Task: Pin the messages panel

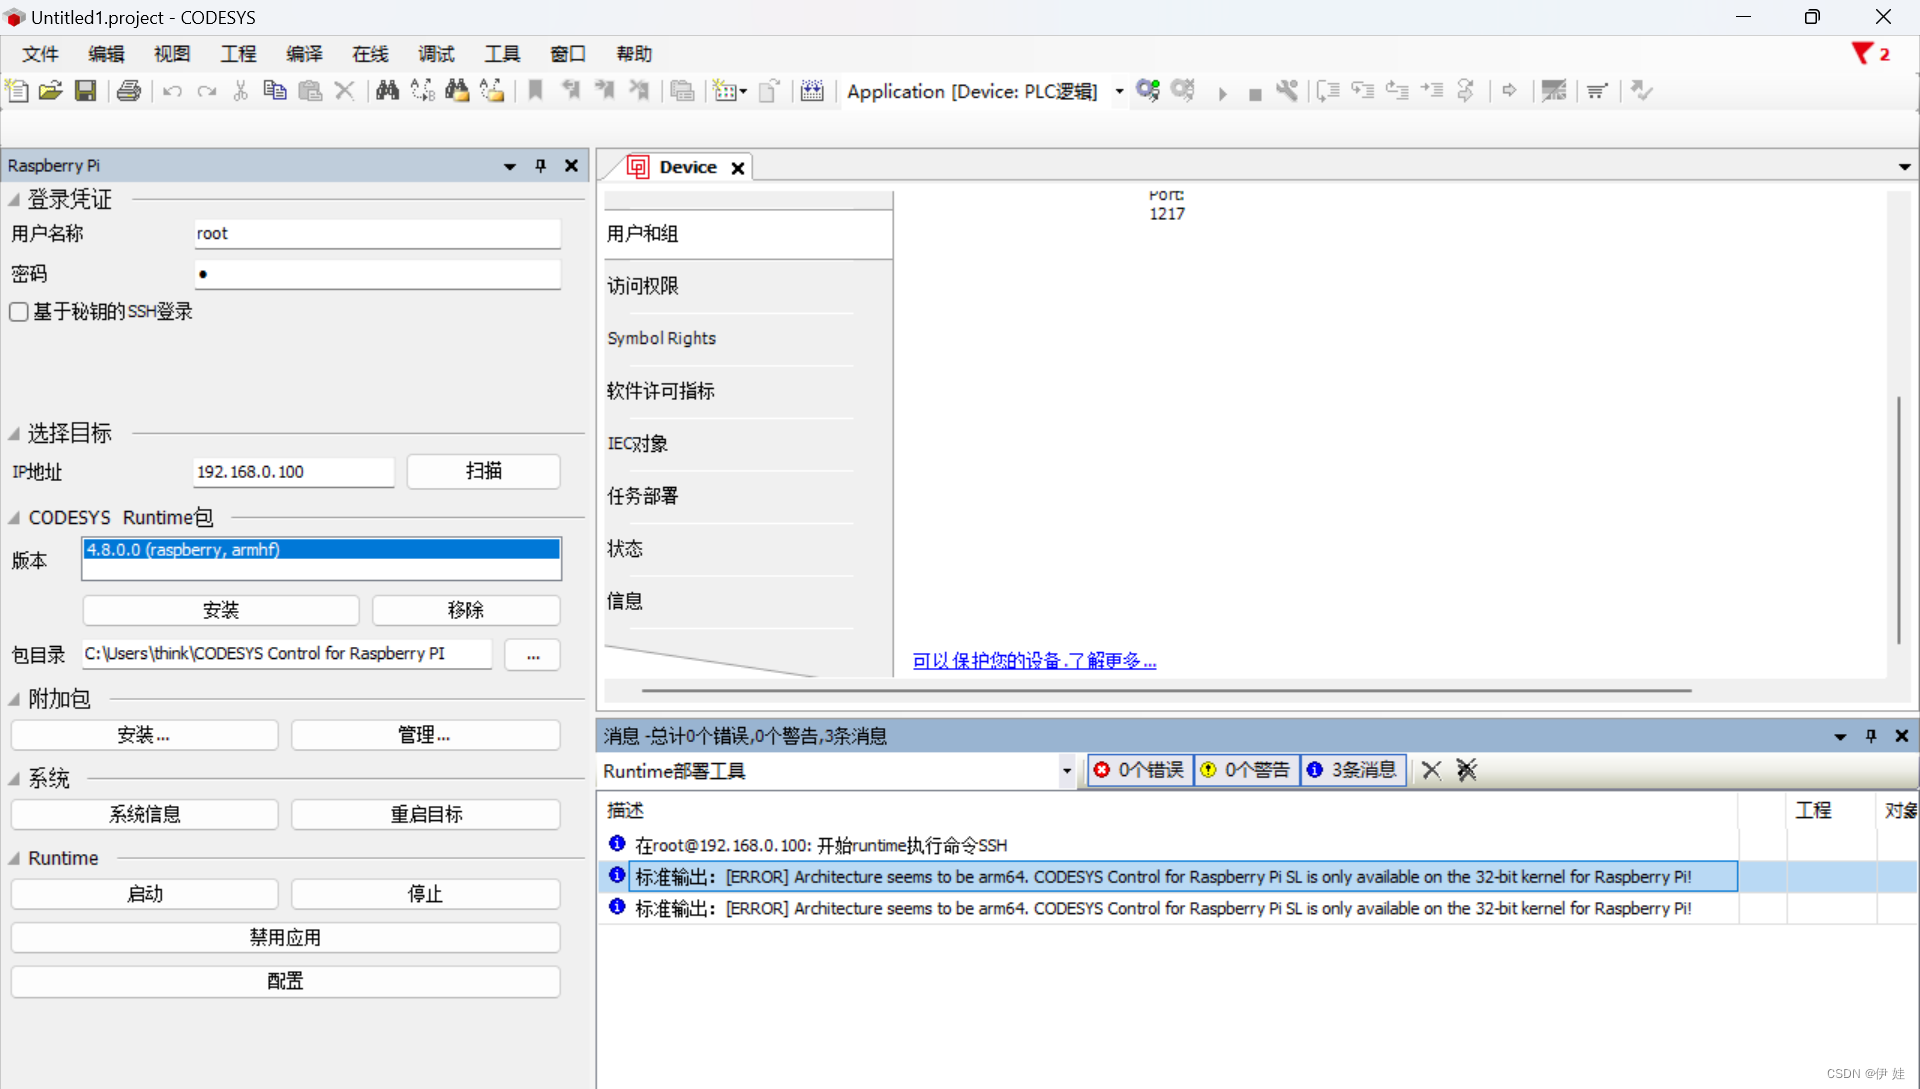Action: [x=1871, y=736]
